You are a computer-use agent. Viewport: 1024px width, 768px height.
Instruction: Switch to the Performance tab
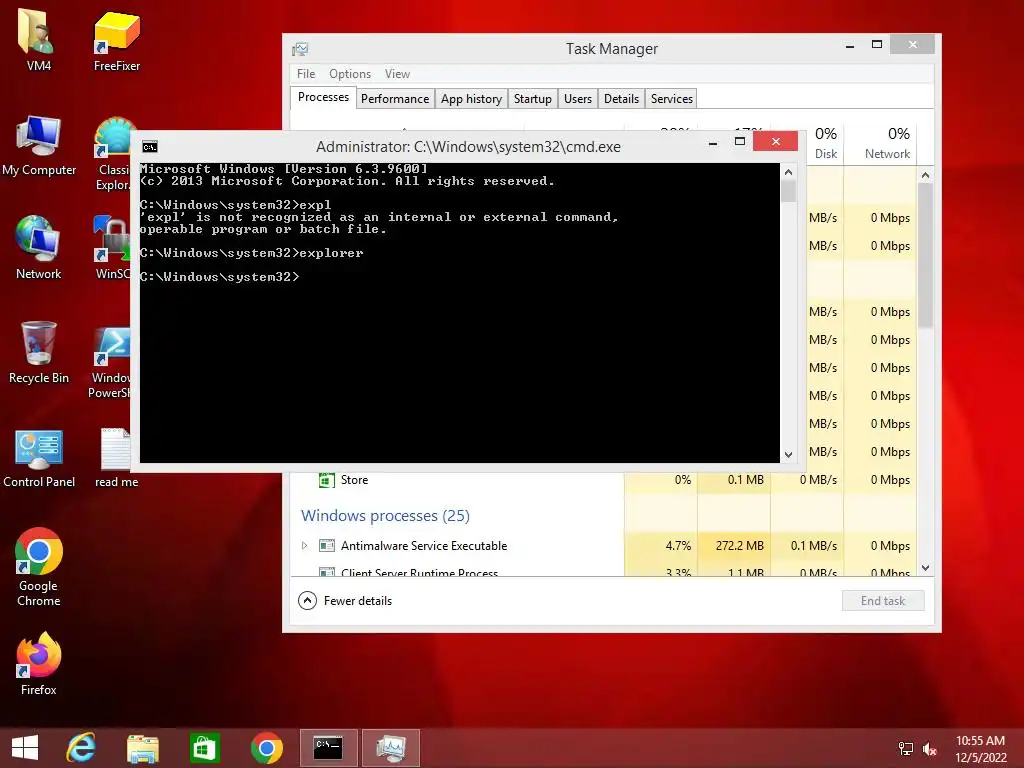coord(395,99)
